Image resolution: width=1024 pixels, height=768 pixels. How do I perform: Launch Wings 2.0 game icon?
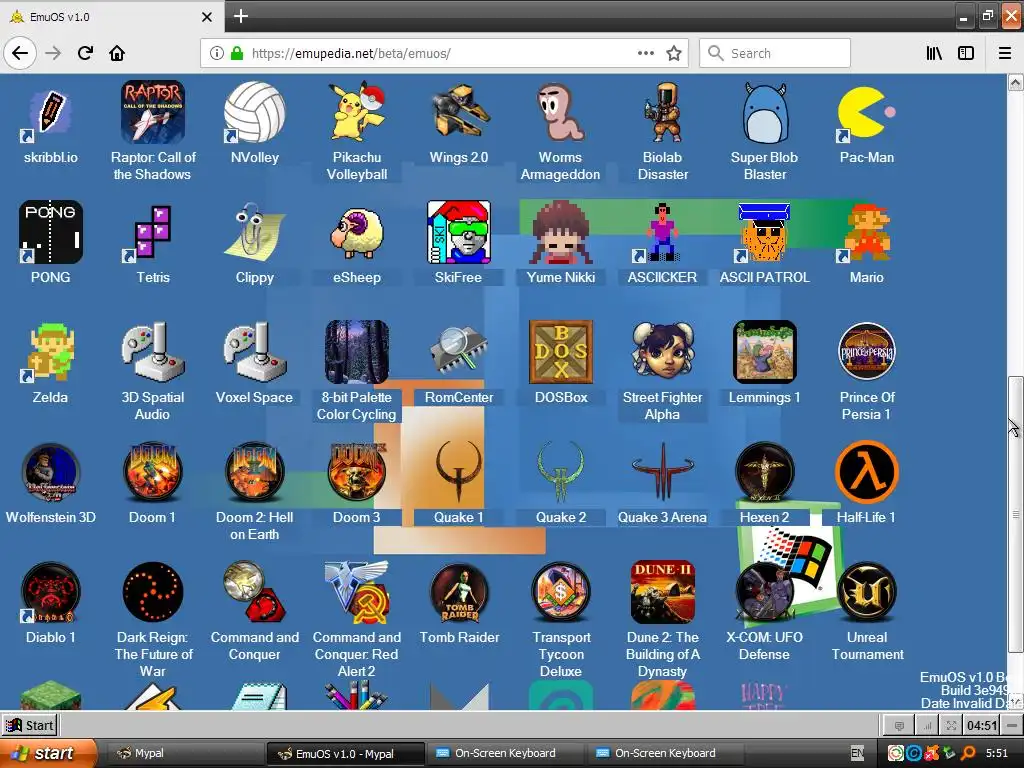458,112
